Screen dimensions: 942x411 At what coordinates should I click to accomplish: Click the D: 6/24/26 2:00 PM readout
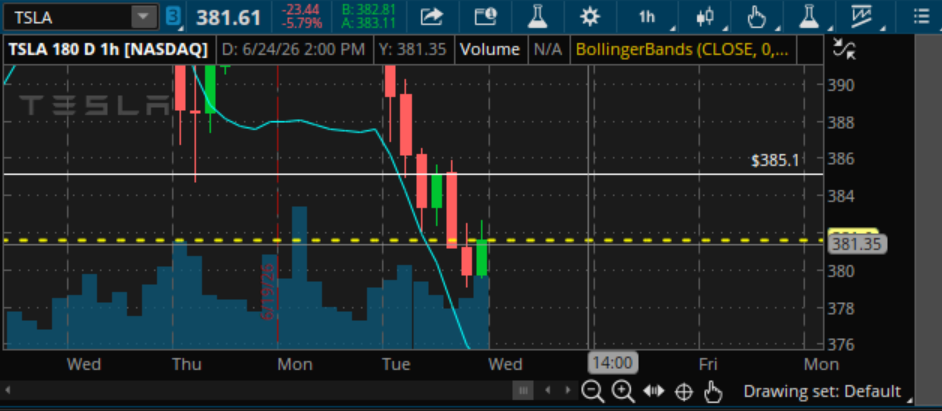tap(293, 49)
